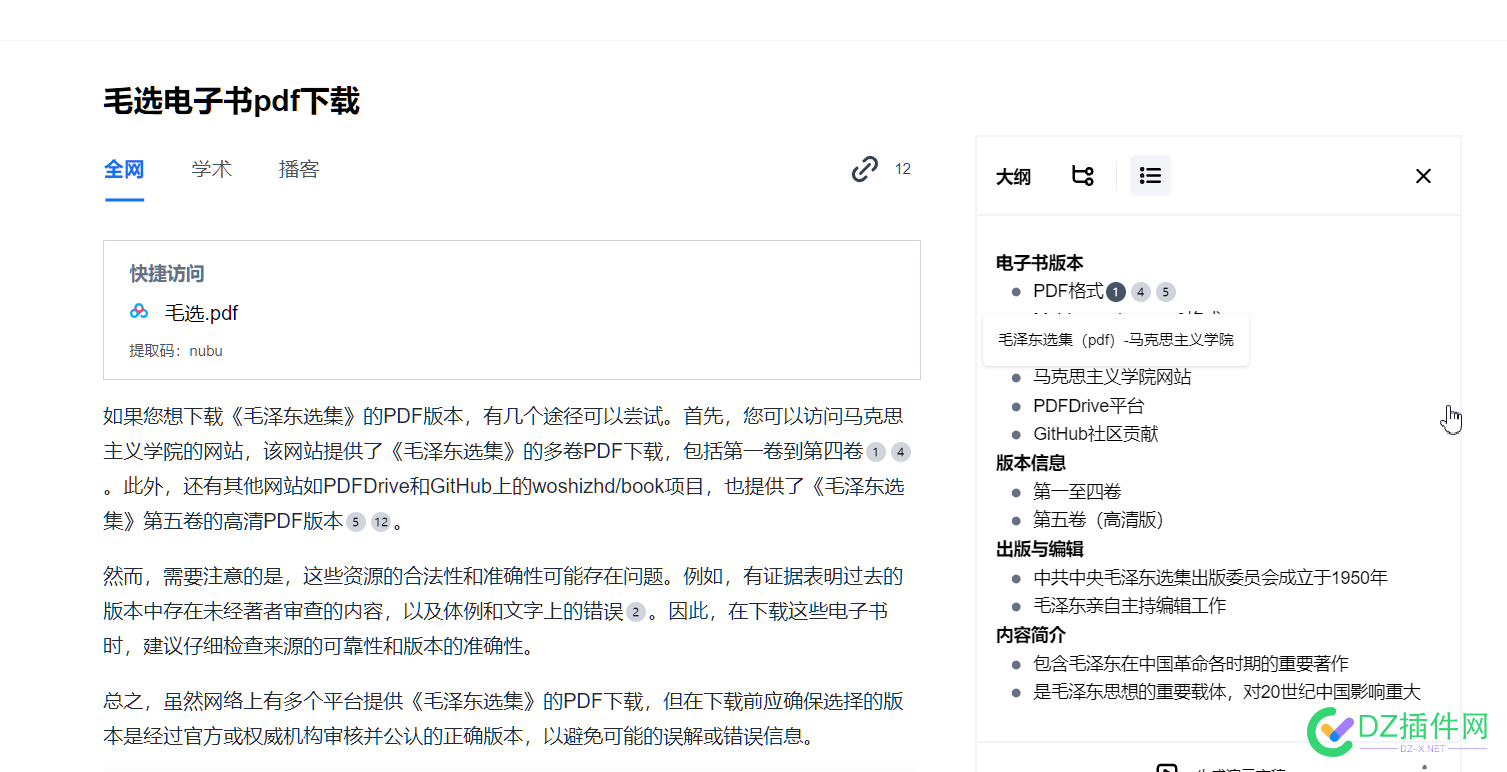Click badge 4 beside PDF格式 in outline
Image resolution: width=1507 pixels, height=772 pixels.
click(x=1141, y=292)
